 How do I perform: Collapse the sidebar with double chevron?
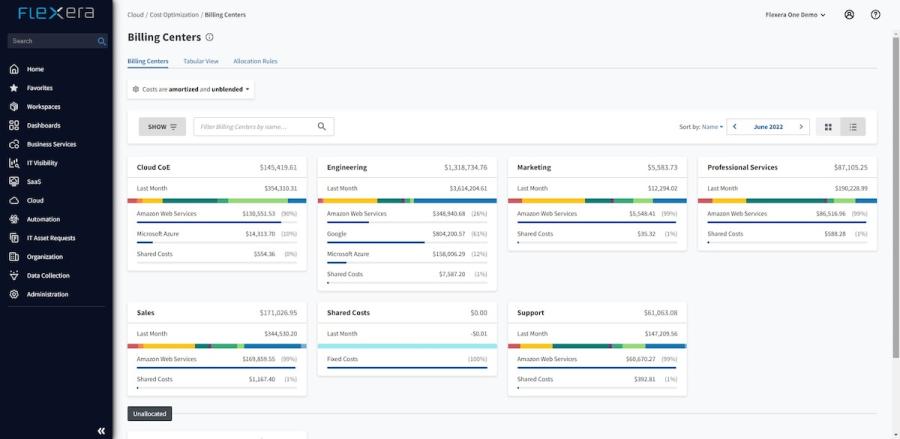(x=102, y=430)
